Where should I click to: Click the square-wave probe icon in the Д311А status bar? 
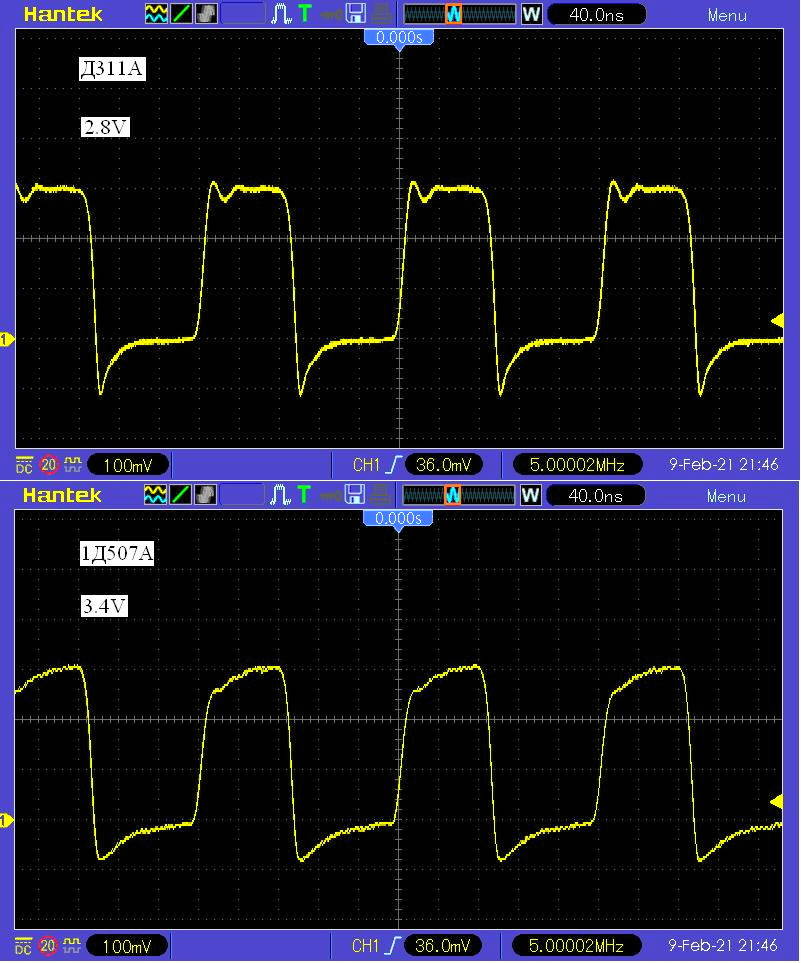(x=73, y=464)
